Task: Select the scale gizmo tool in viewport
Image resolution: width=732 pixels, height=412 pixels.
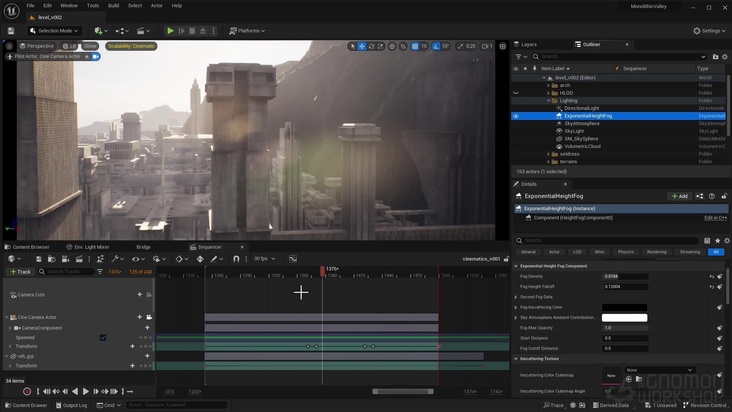Action: coord(380,46)
